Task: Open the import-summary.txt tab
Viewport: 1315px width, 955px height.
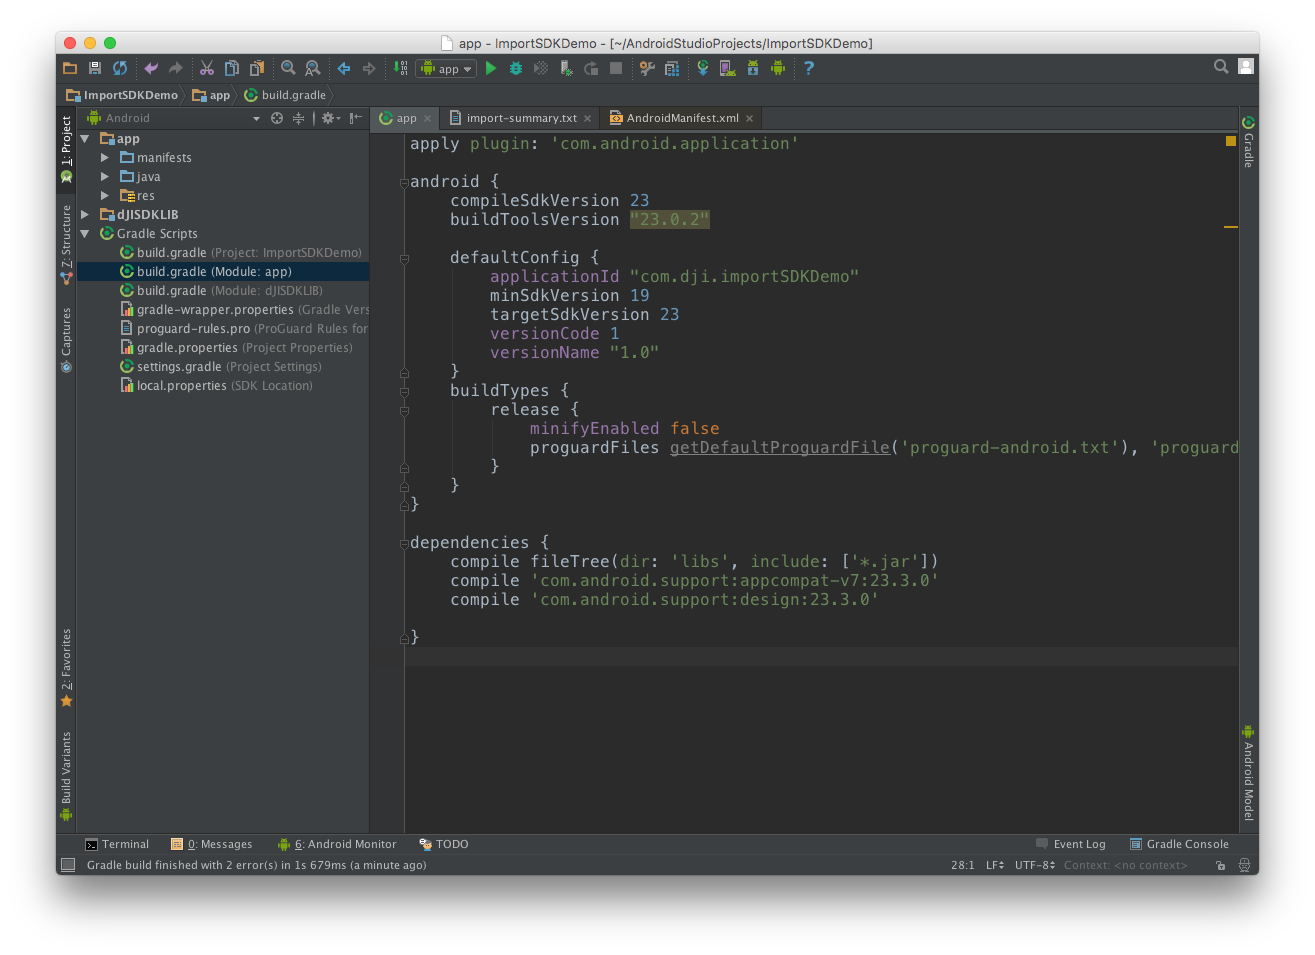Action: click(519, 117)
